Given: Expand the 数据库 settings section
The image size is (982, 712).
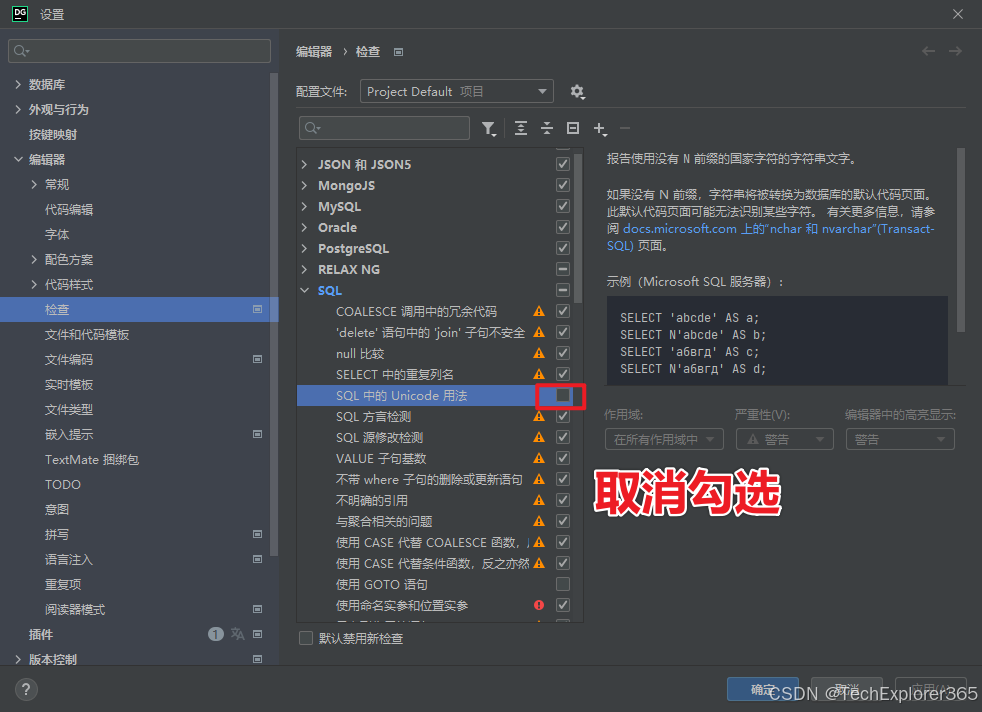Looking at the screenshot, I should (18, 85).
